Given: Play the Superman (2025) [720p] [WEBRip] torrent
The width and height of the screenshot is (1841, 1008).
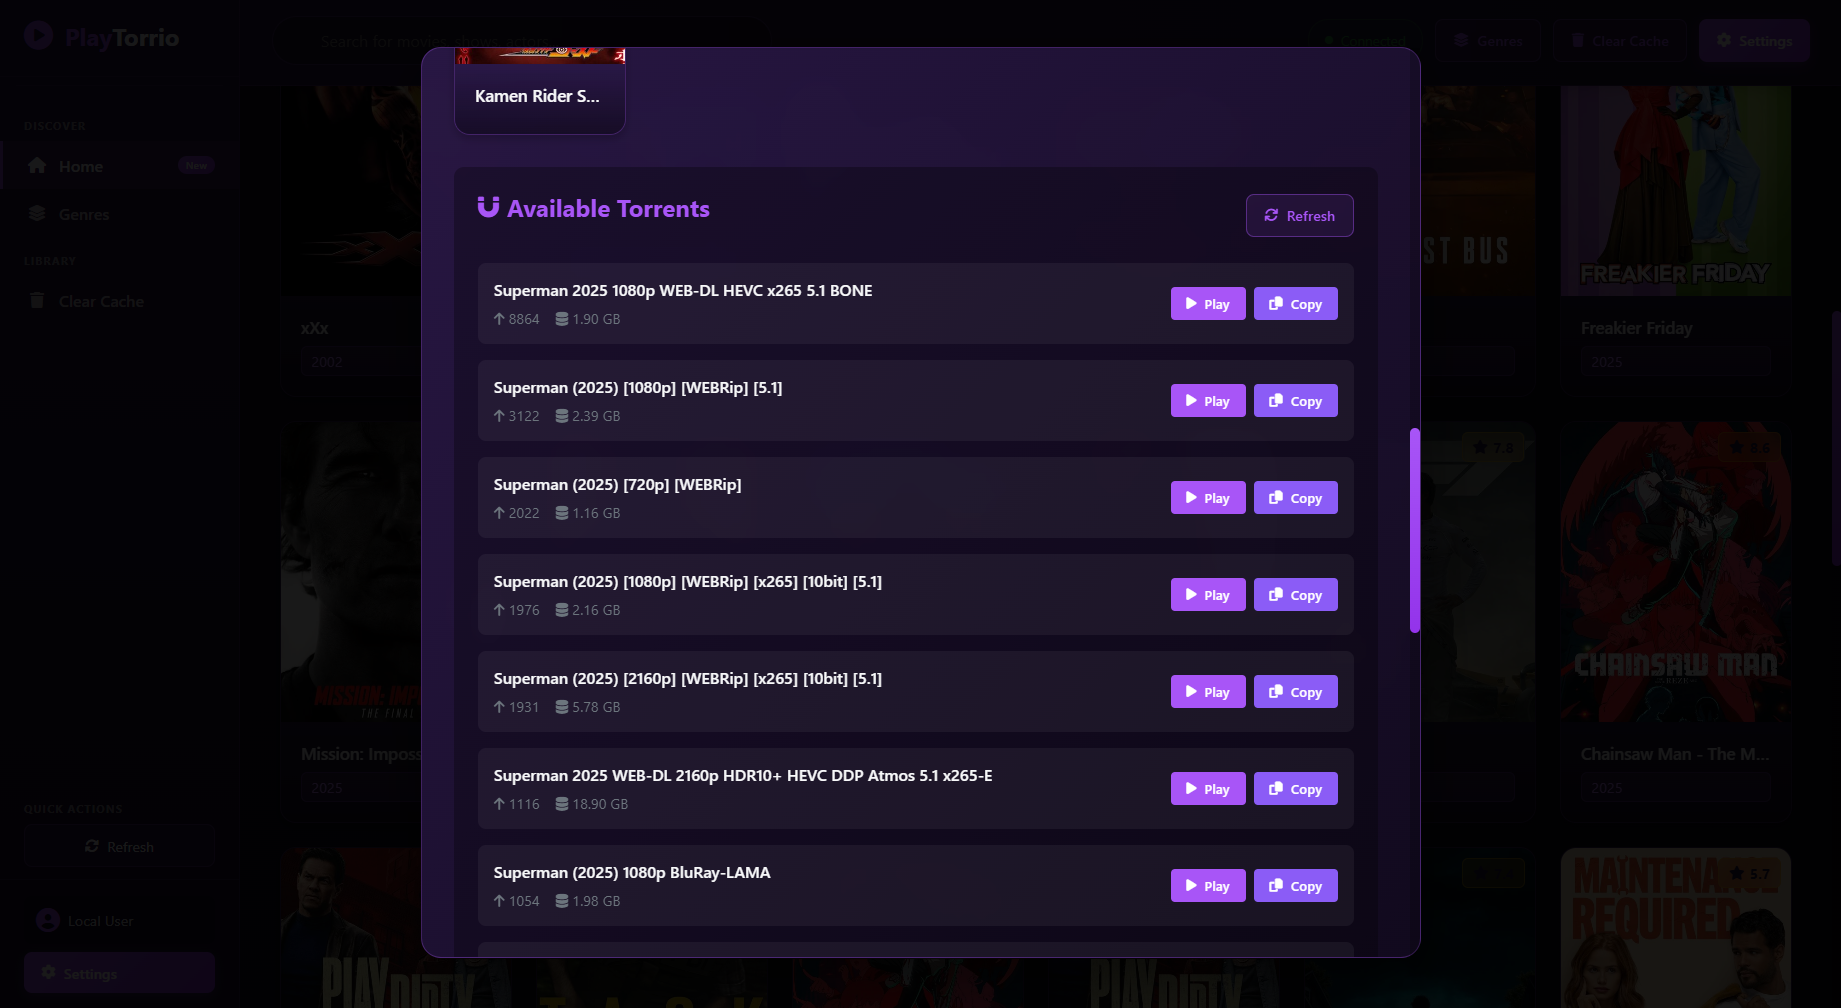Looking at the screenshot, I should click(1207, 498).
